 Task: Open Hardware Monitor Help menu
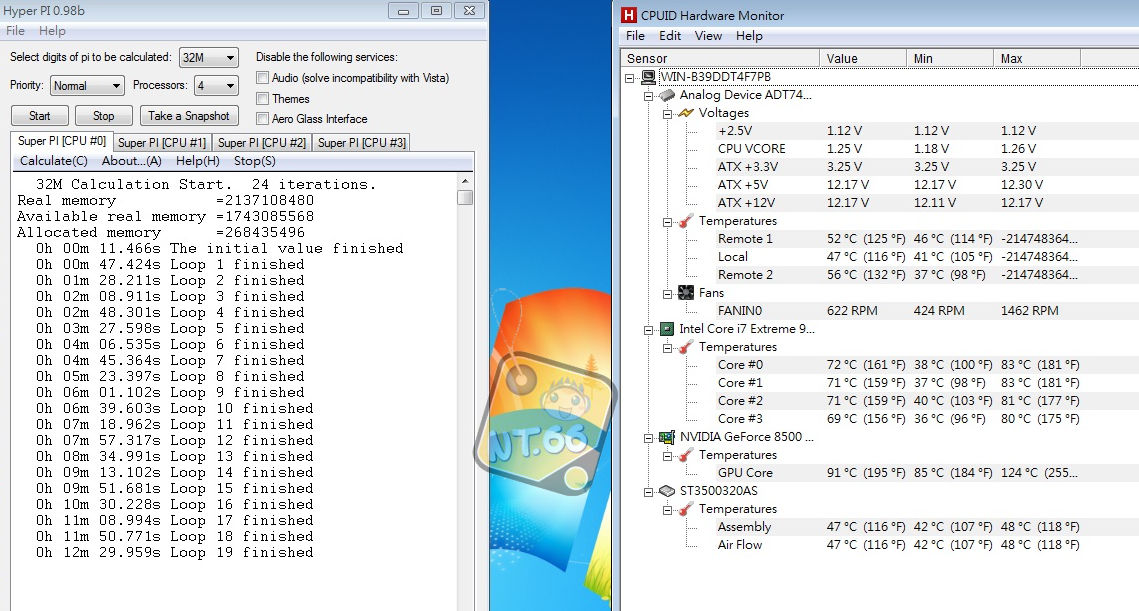coord(749,36)
